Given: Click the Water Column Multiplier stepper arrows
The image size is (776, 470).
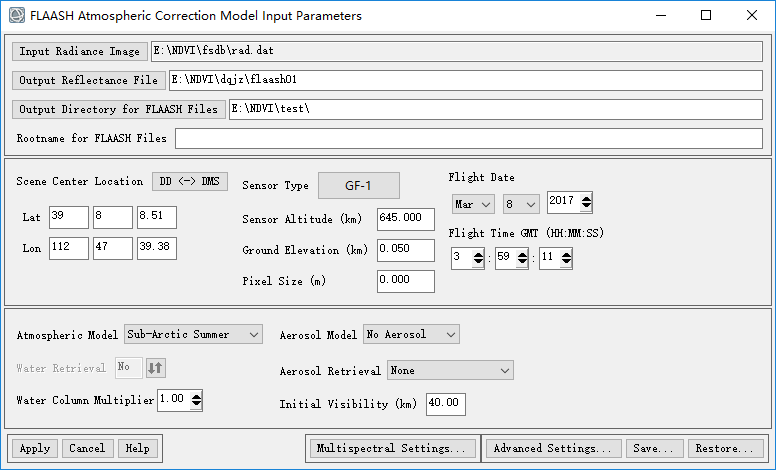Looking at the screenshot, I should 196,400.
